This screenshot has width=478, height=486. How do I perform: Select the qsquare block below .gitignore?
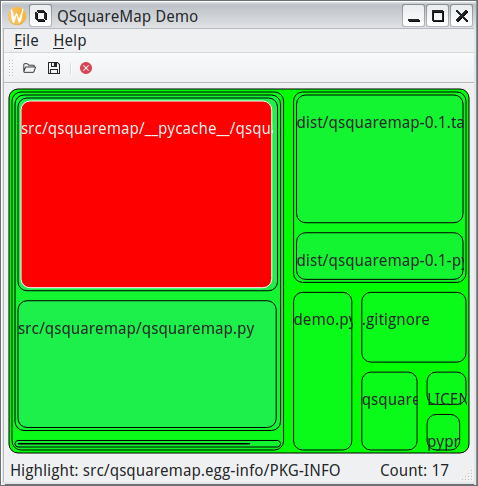click(x=389, y=411)
